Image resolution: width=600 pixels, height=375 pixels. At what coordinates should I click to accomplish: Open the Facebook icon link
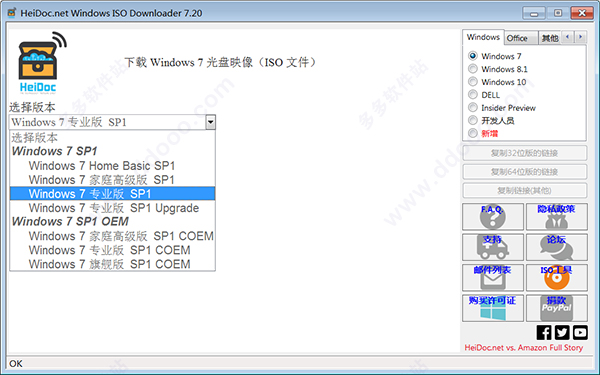coord(544,333)
